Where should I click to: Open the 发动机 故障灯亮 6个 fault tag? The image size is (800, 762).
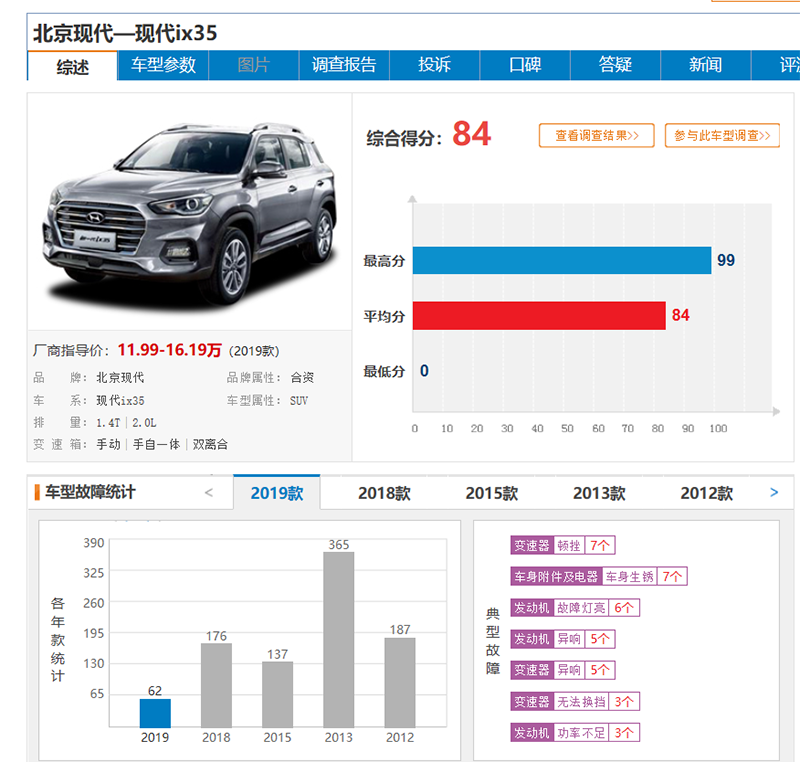[575, 607]
